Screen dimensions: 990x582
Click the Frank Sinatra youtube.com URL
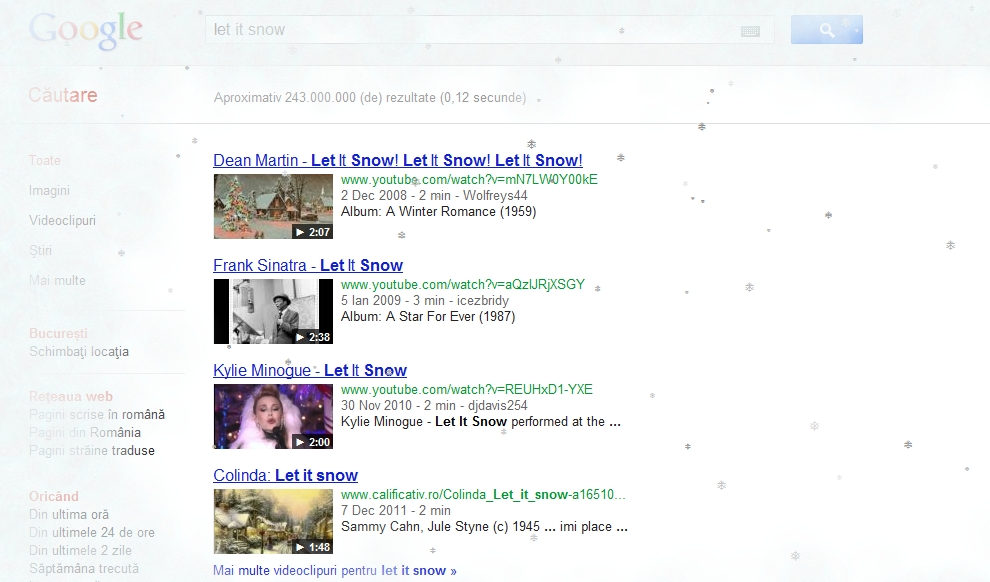[x=463, y=285]
